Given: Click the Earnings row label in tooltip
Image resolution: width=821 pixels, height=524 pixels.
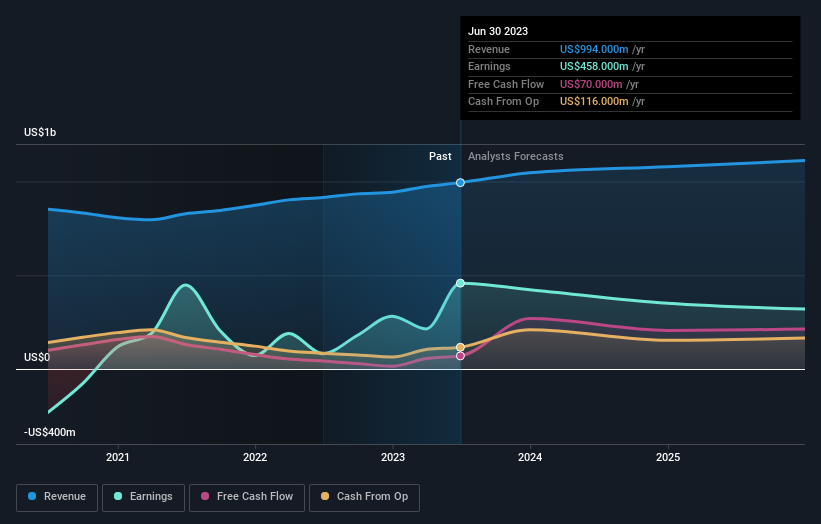Looking at the screenshot, I should click(x=489, y=66).
